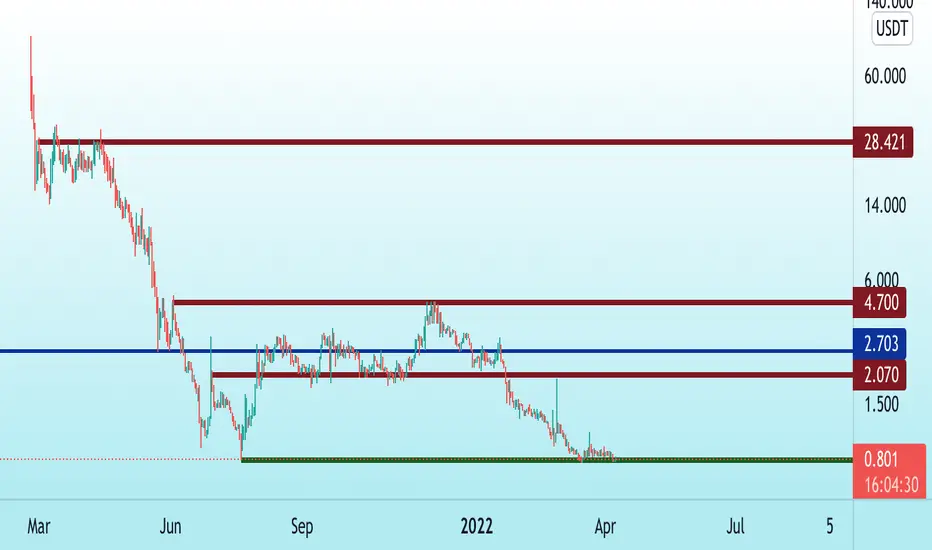Viewport: 932px width, 550px height.
Task: Select the 2.070 price level label
Action: tap(880, 375)
